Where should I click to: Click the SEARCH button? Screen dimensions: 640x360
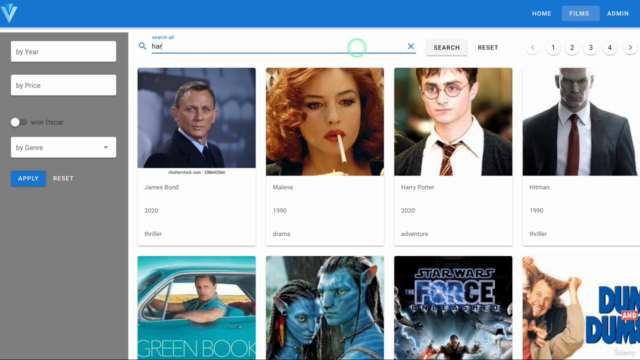[447, 48]
